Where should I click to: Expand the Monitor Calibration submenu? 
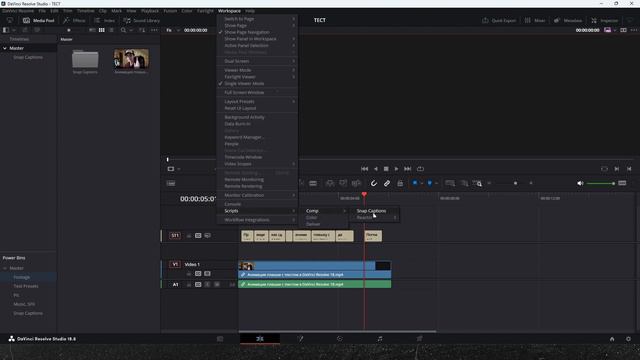click(257, 195)
